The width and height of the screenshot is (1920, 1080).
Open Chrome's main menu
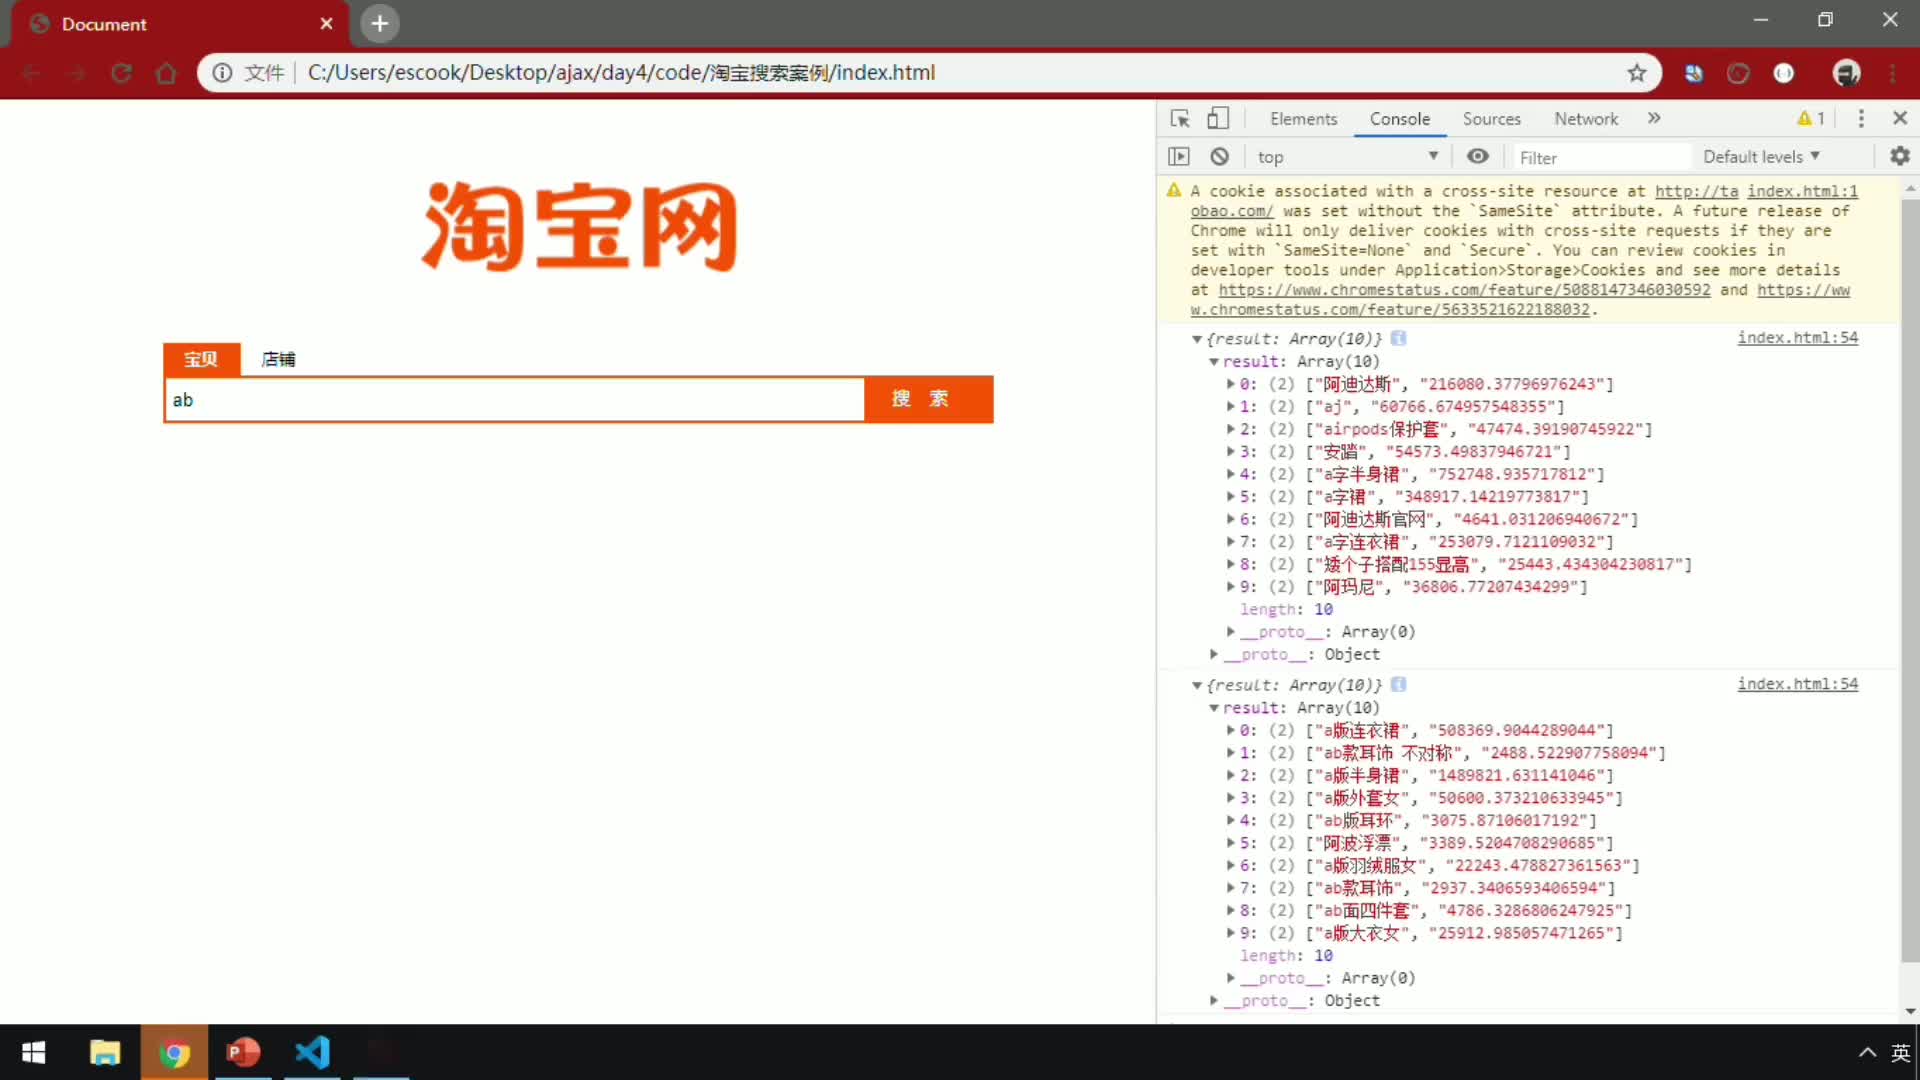click(1892, 73)
